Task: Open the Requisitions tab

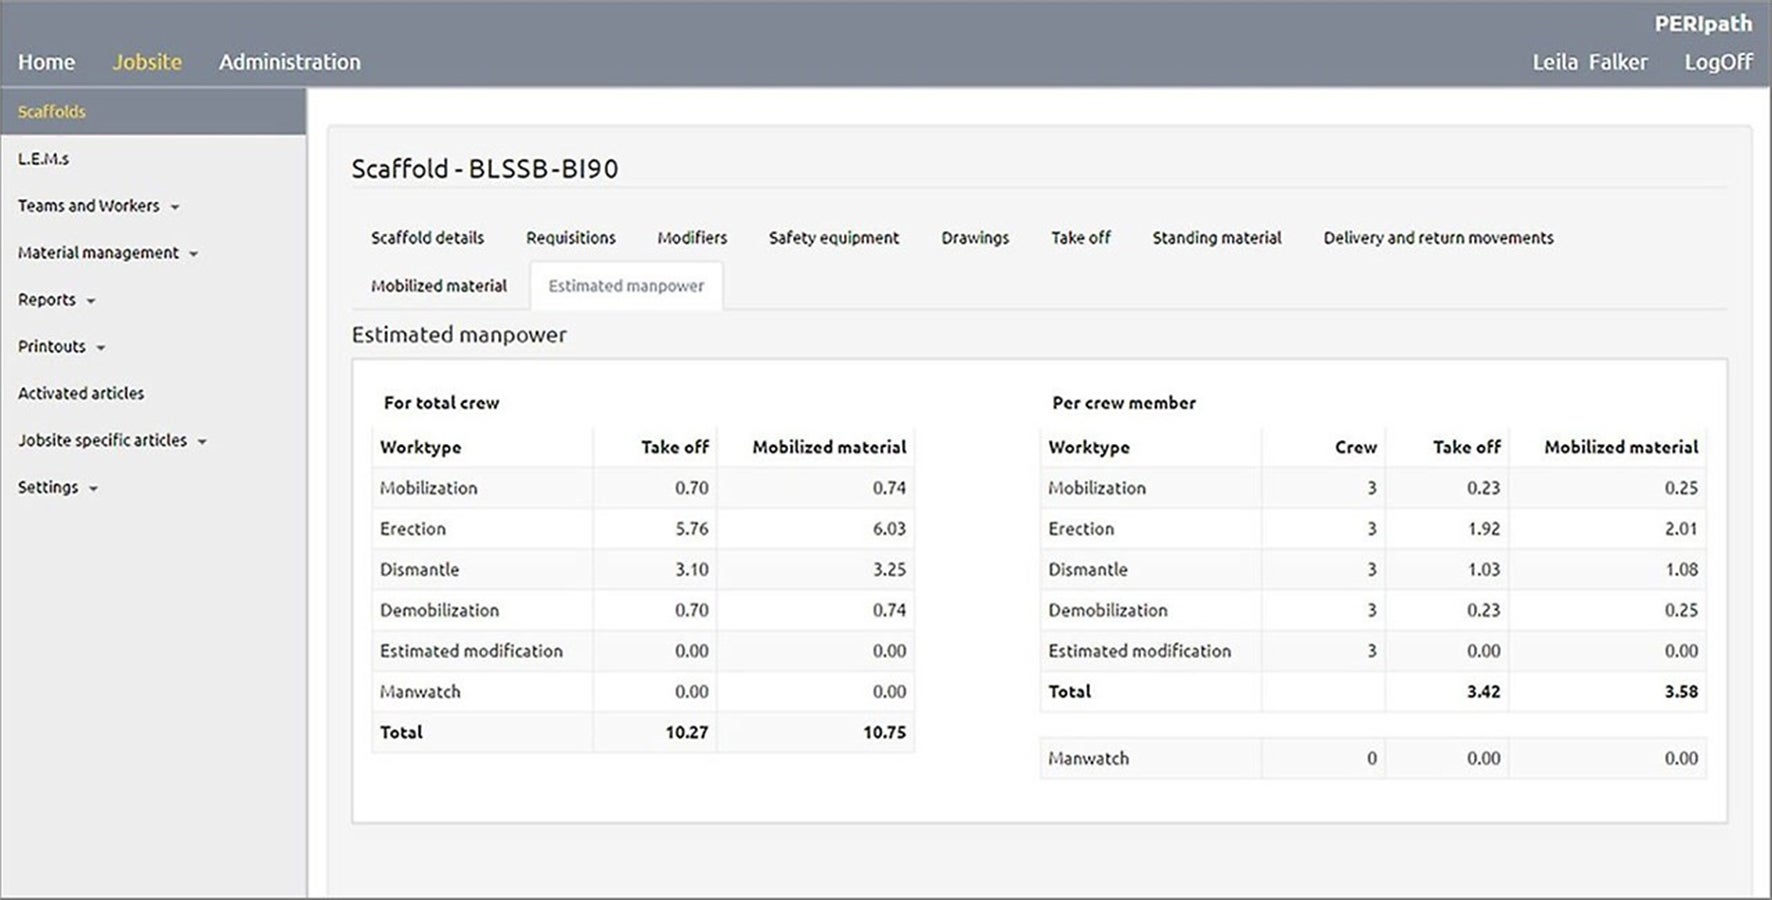Action: [570, 238]
